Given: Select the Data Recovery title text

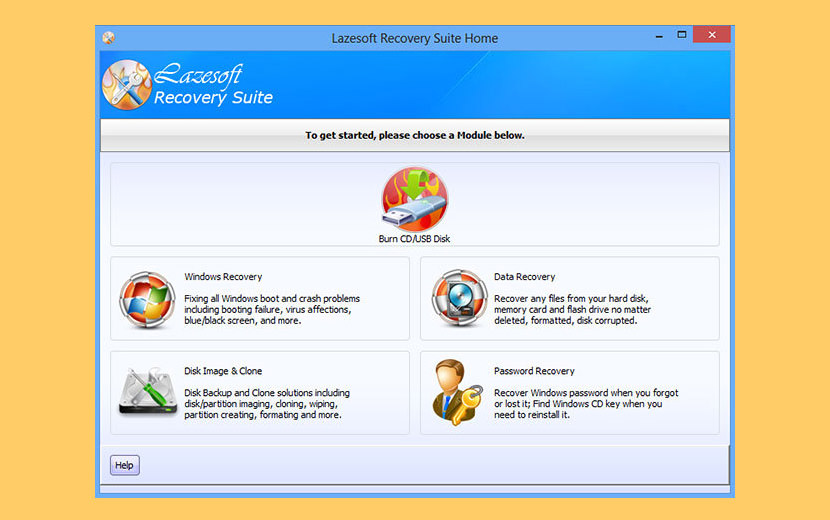Looking at the screenshot, I should point(525,276).
